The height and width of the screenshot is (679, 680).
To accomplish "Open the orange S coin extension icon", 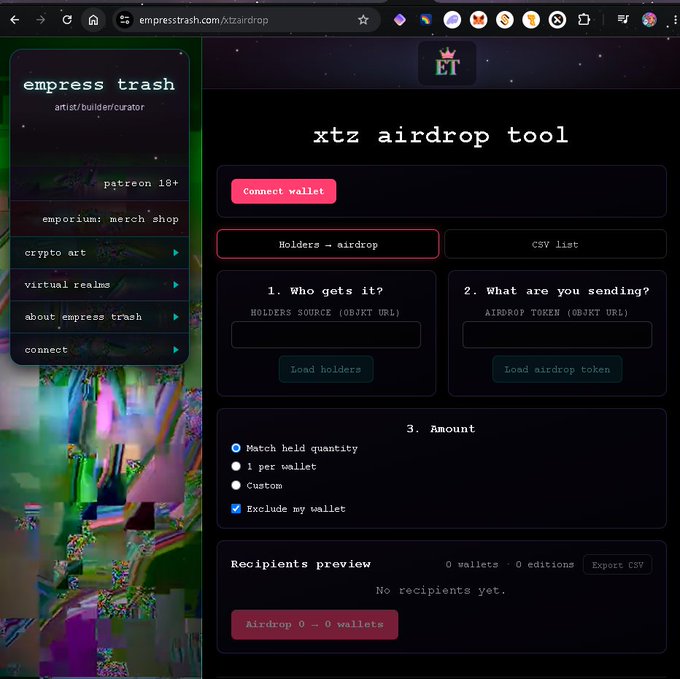I will click(505, 20).
